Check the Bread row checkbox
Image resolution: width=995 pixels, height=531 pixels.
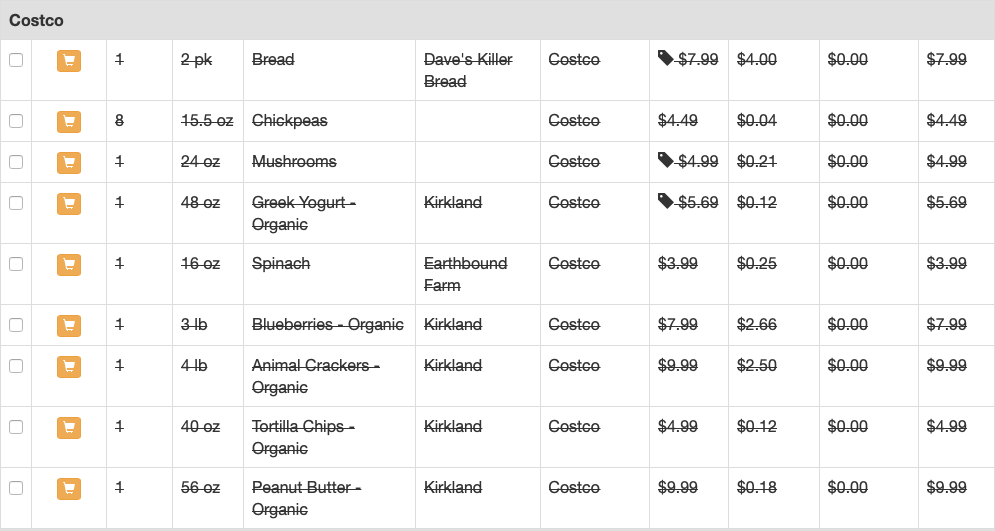[x=16, y=60]
